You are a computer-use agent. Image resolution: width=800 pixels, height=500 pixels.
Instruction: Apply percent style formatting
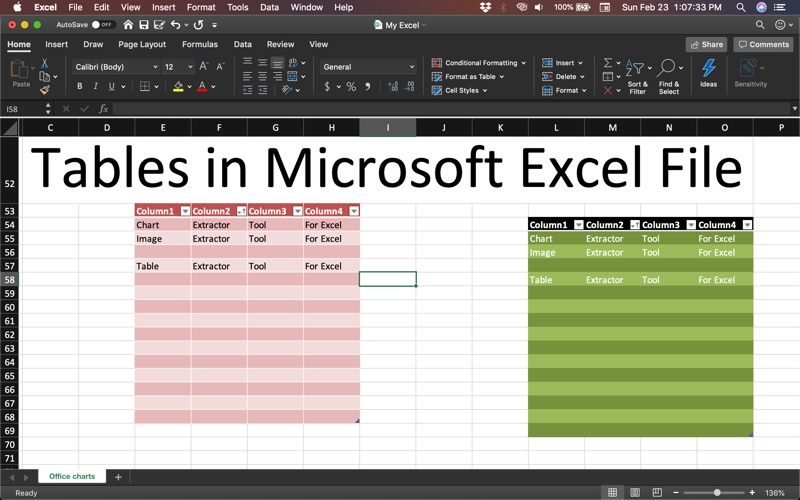pyautogui.click(x=351, y=87)
